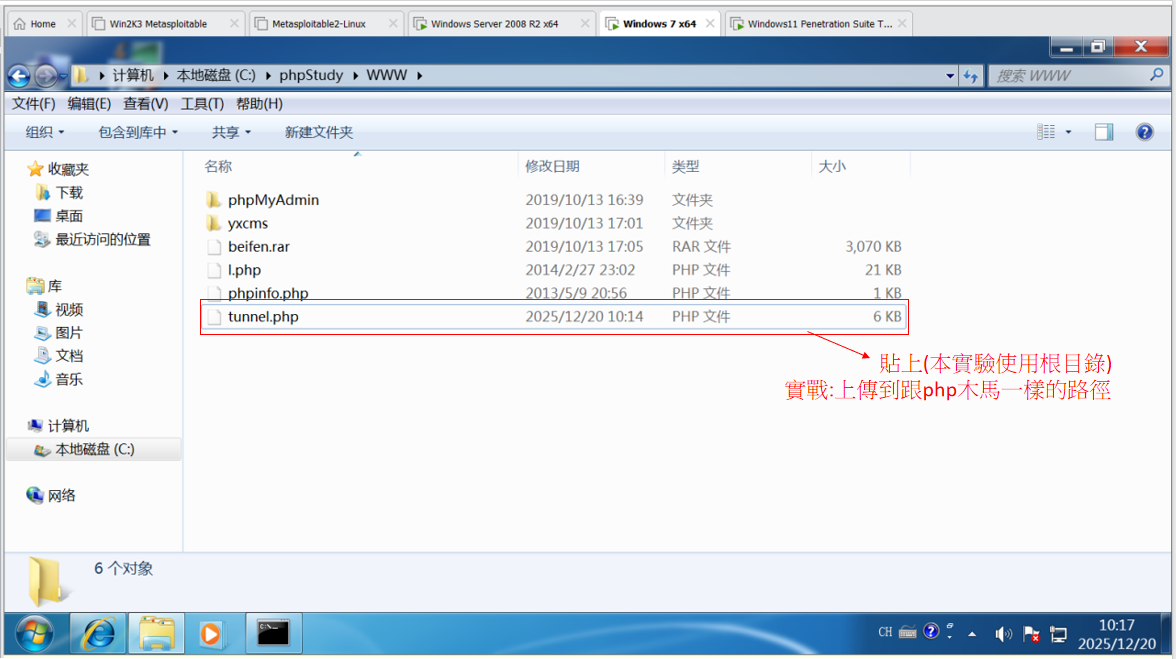The width and height of the screenshot is (1176, 659).
Task: Open Pictures (图片) library
Action: (x=58, y=332)
